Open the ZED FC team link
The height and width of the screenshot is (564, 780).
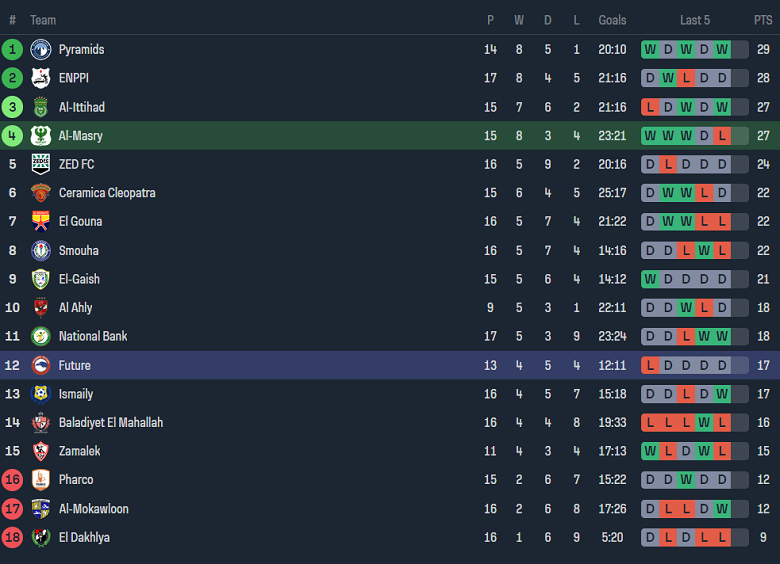point(76,164)
